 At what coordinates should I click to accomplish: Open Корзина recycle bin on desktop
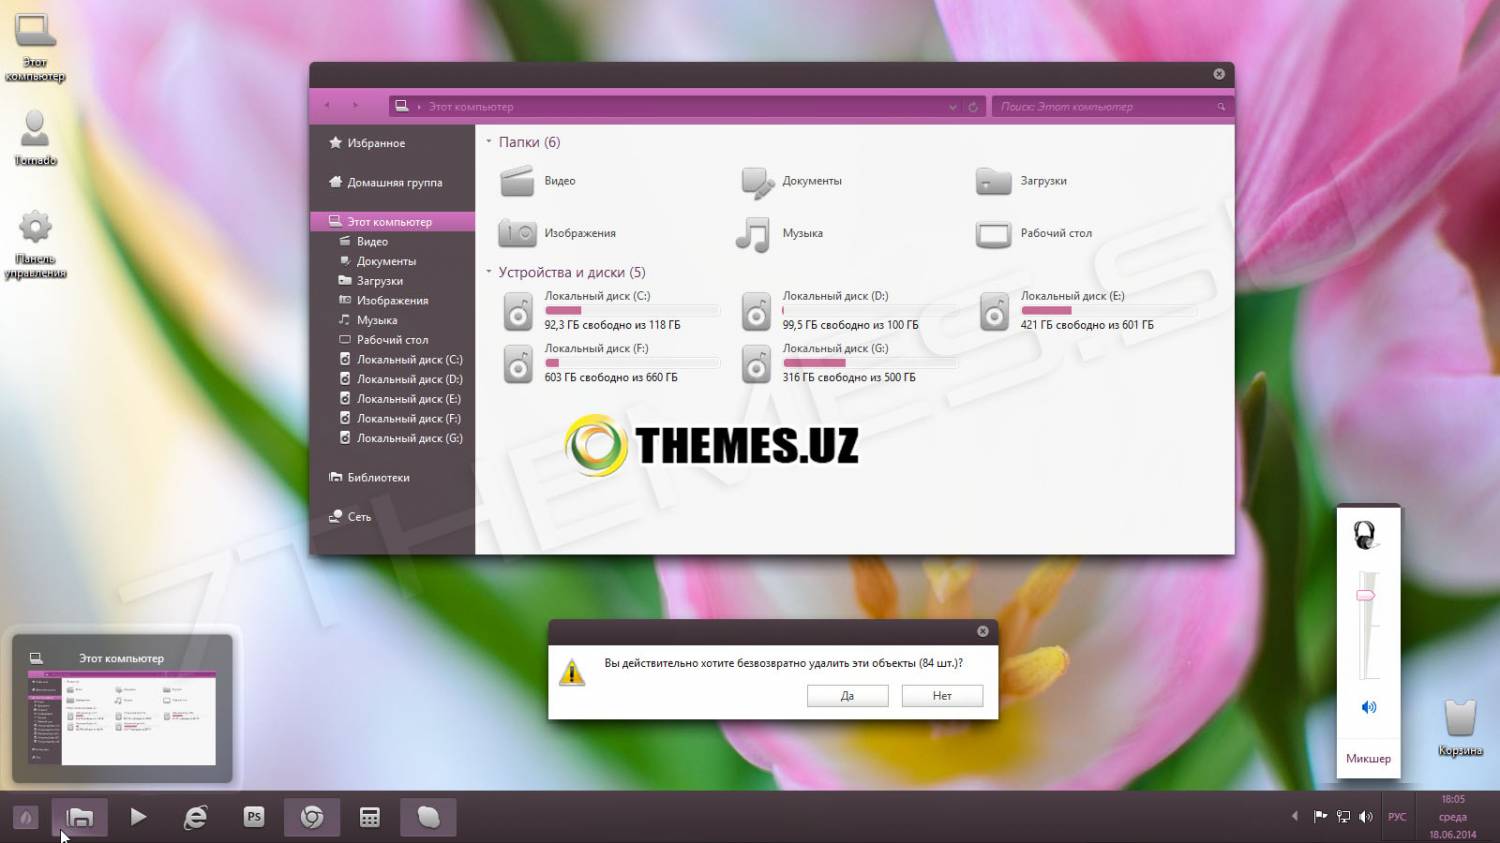coord(1460,718)
